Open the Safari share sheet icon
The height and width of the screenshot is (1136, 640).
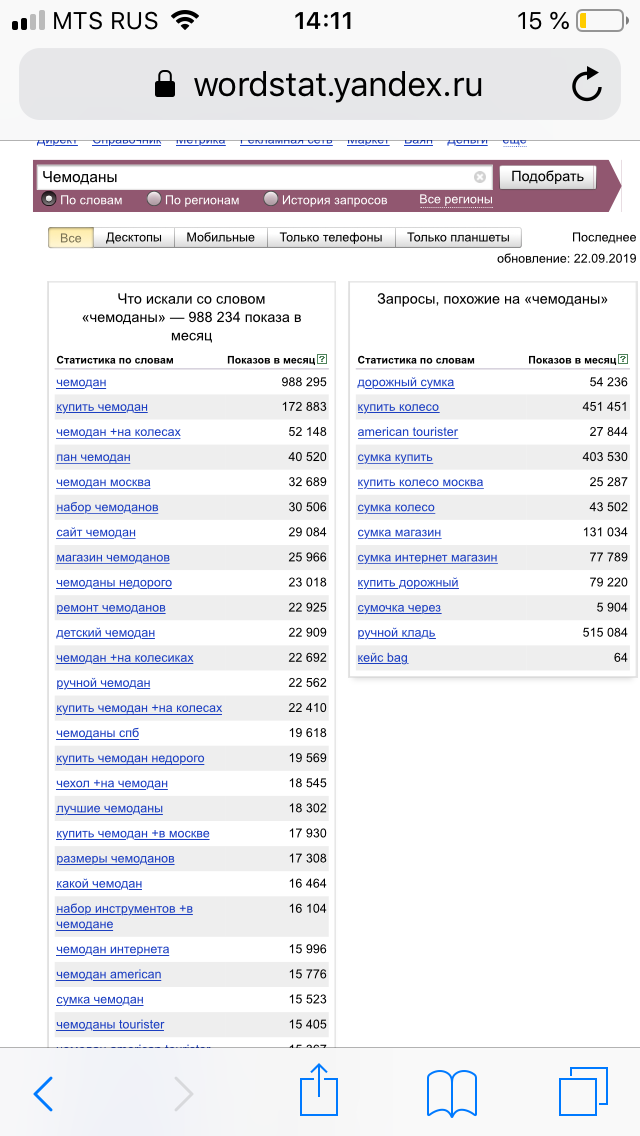(319, 1089)
